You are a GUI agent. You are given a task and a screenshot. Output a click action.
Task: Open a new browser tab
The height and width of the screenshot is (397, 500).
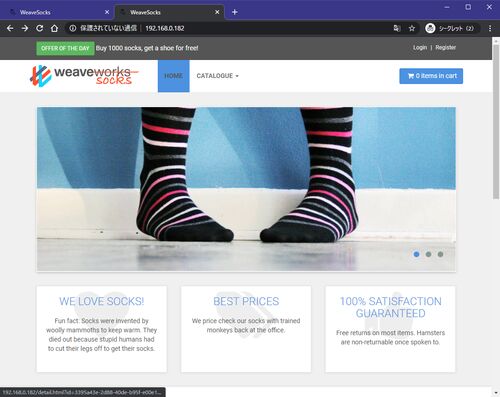click(235, 12)
